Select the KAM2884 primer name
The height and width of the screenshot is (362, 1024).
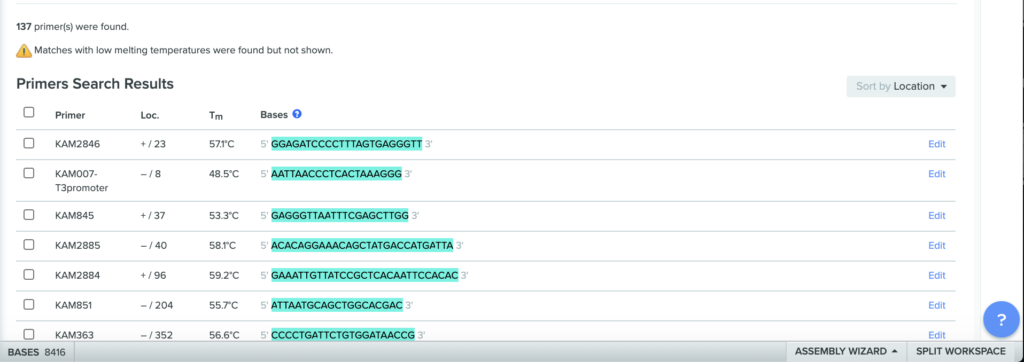click(77, 276)
